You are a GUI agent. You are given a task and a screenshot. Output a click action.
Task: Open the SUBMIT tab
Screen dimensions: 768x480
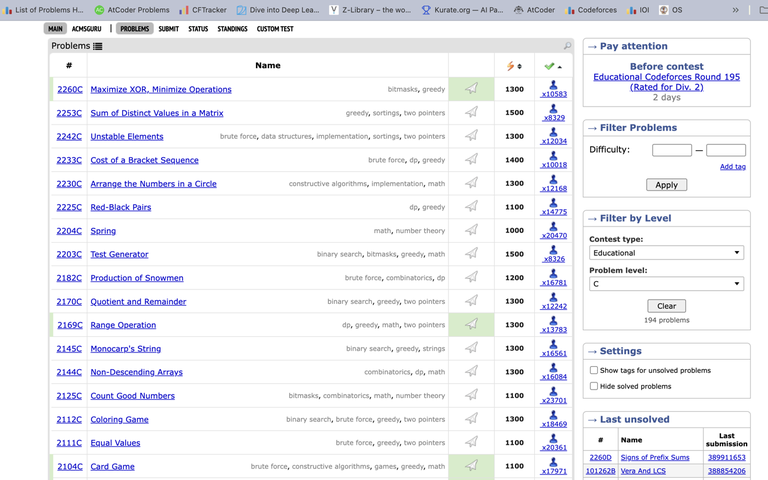pos(168,29)
